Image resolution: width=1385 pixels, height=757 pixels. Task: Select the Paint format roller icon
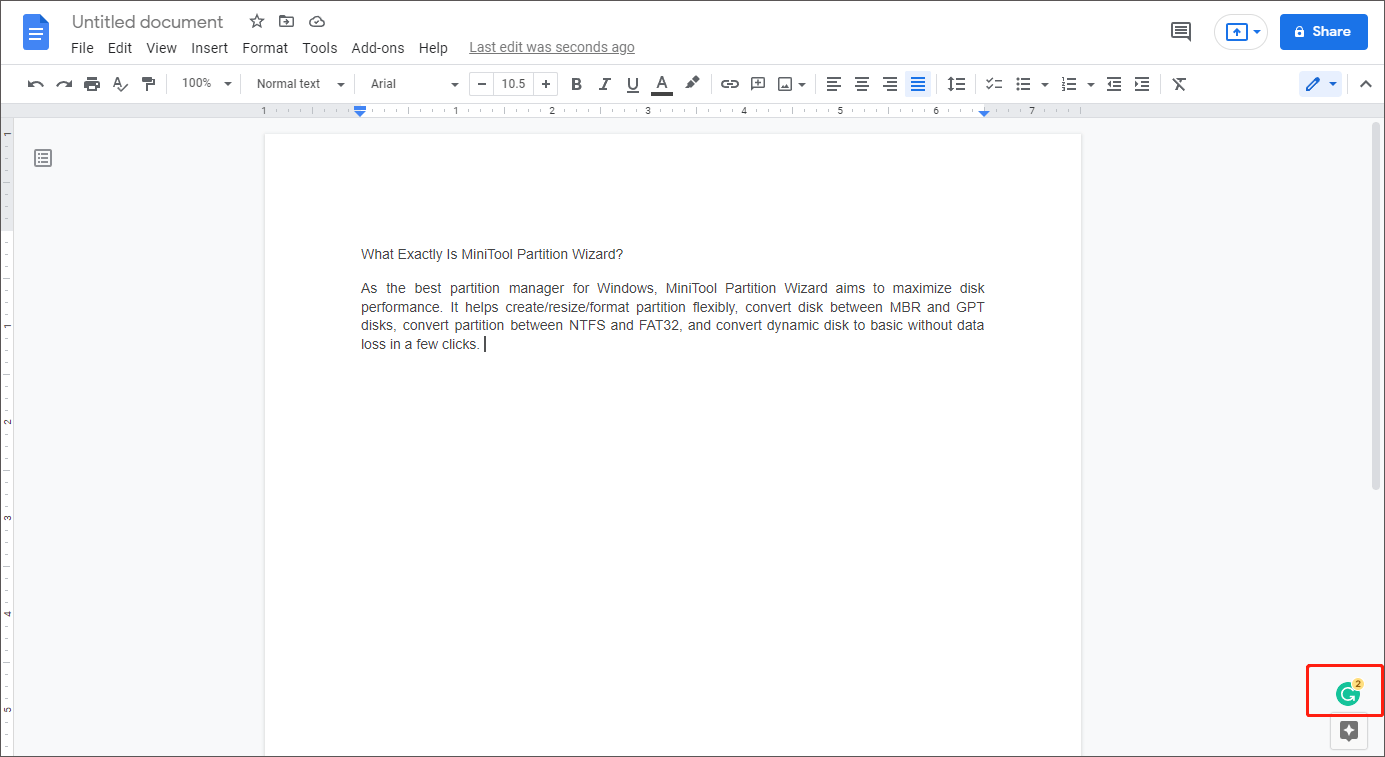[148, 84]
